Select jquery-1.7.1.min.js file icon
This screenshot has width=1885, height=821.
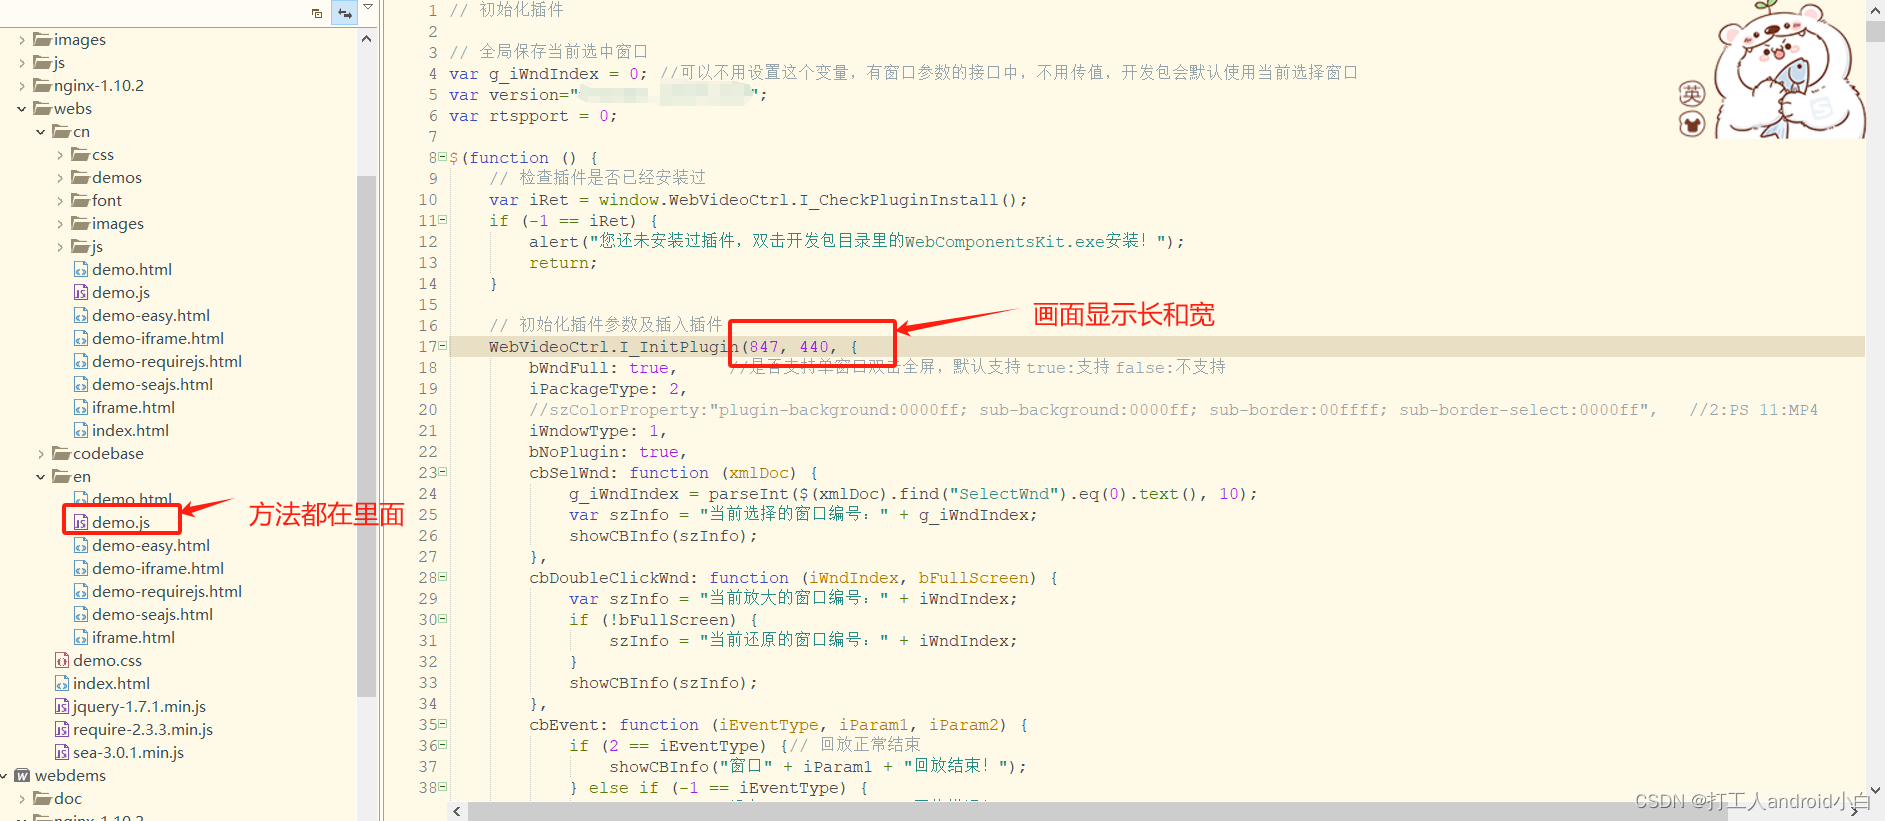coord(62,707)
